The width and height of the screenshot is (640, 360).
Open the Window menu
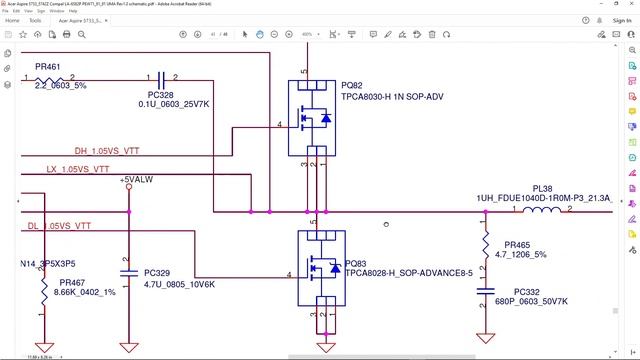coord(57,11)
